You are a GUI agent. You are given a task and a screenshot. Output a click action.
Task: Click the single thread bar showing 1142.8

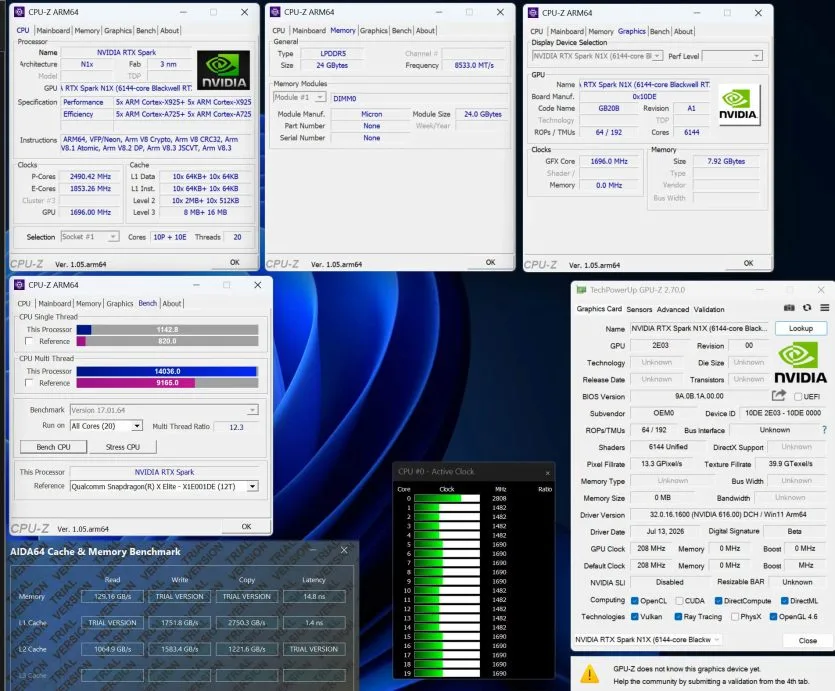pyautogui.click(x=167, y=330)
